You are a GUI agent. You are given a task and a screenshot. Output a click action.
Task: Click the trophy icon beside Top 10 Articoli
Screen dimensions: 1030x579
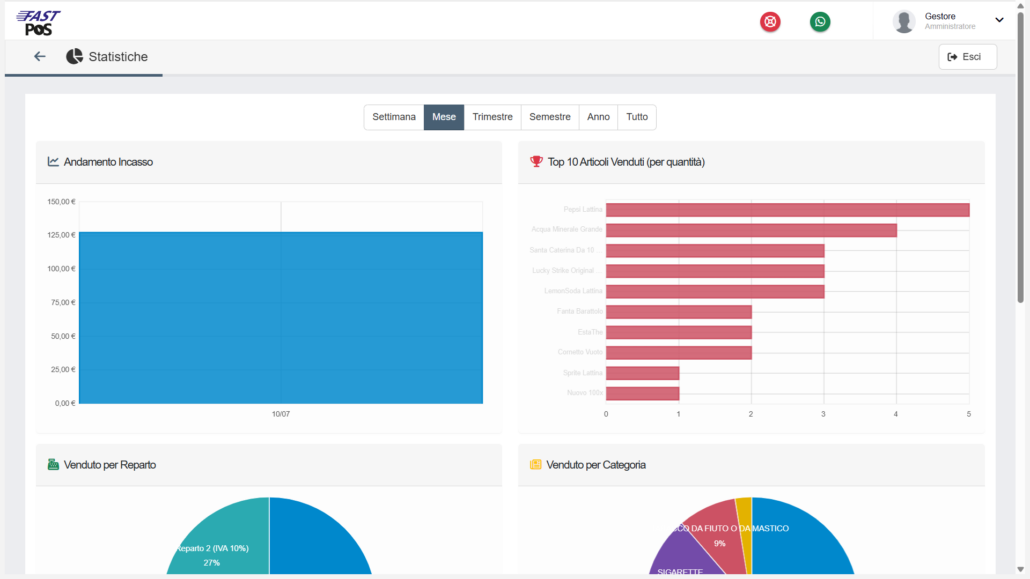tap(536, 162)
